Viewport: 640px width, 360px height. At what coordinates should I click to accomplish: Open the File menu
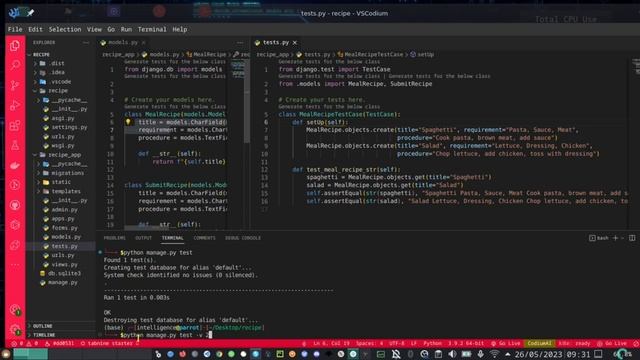pos(15,29)
